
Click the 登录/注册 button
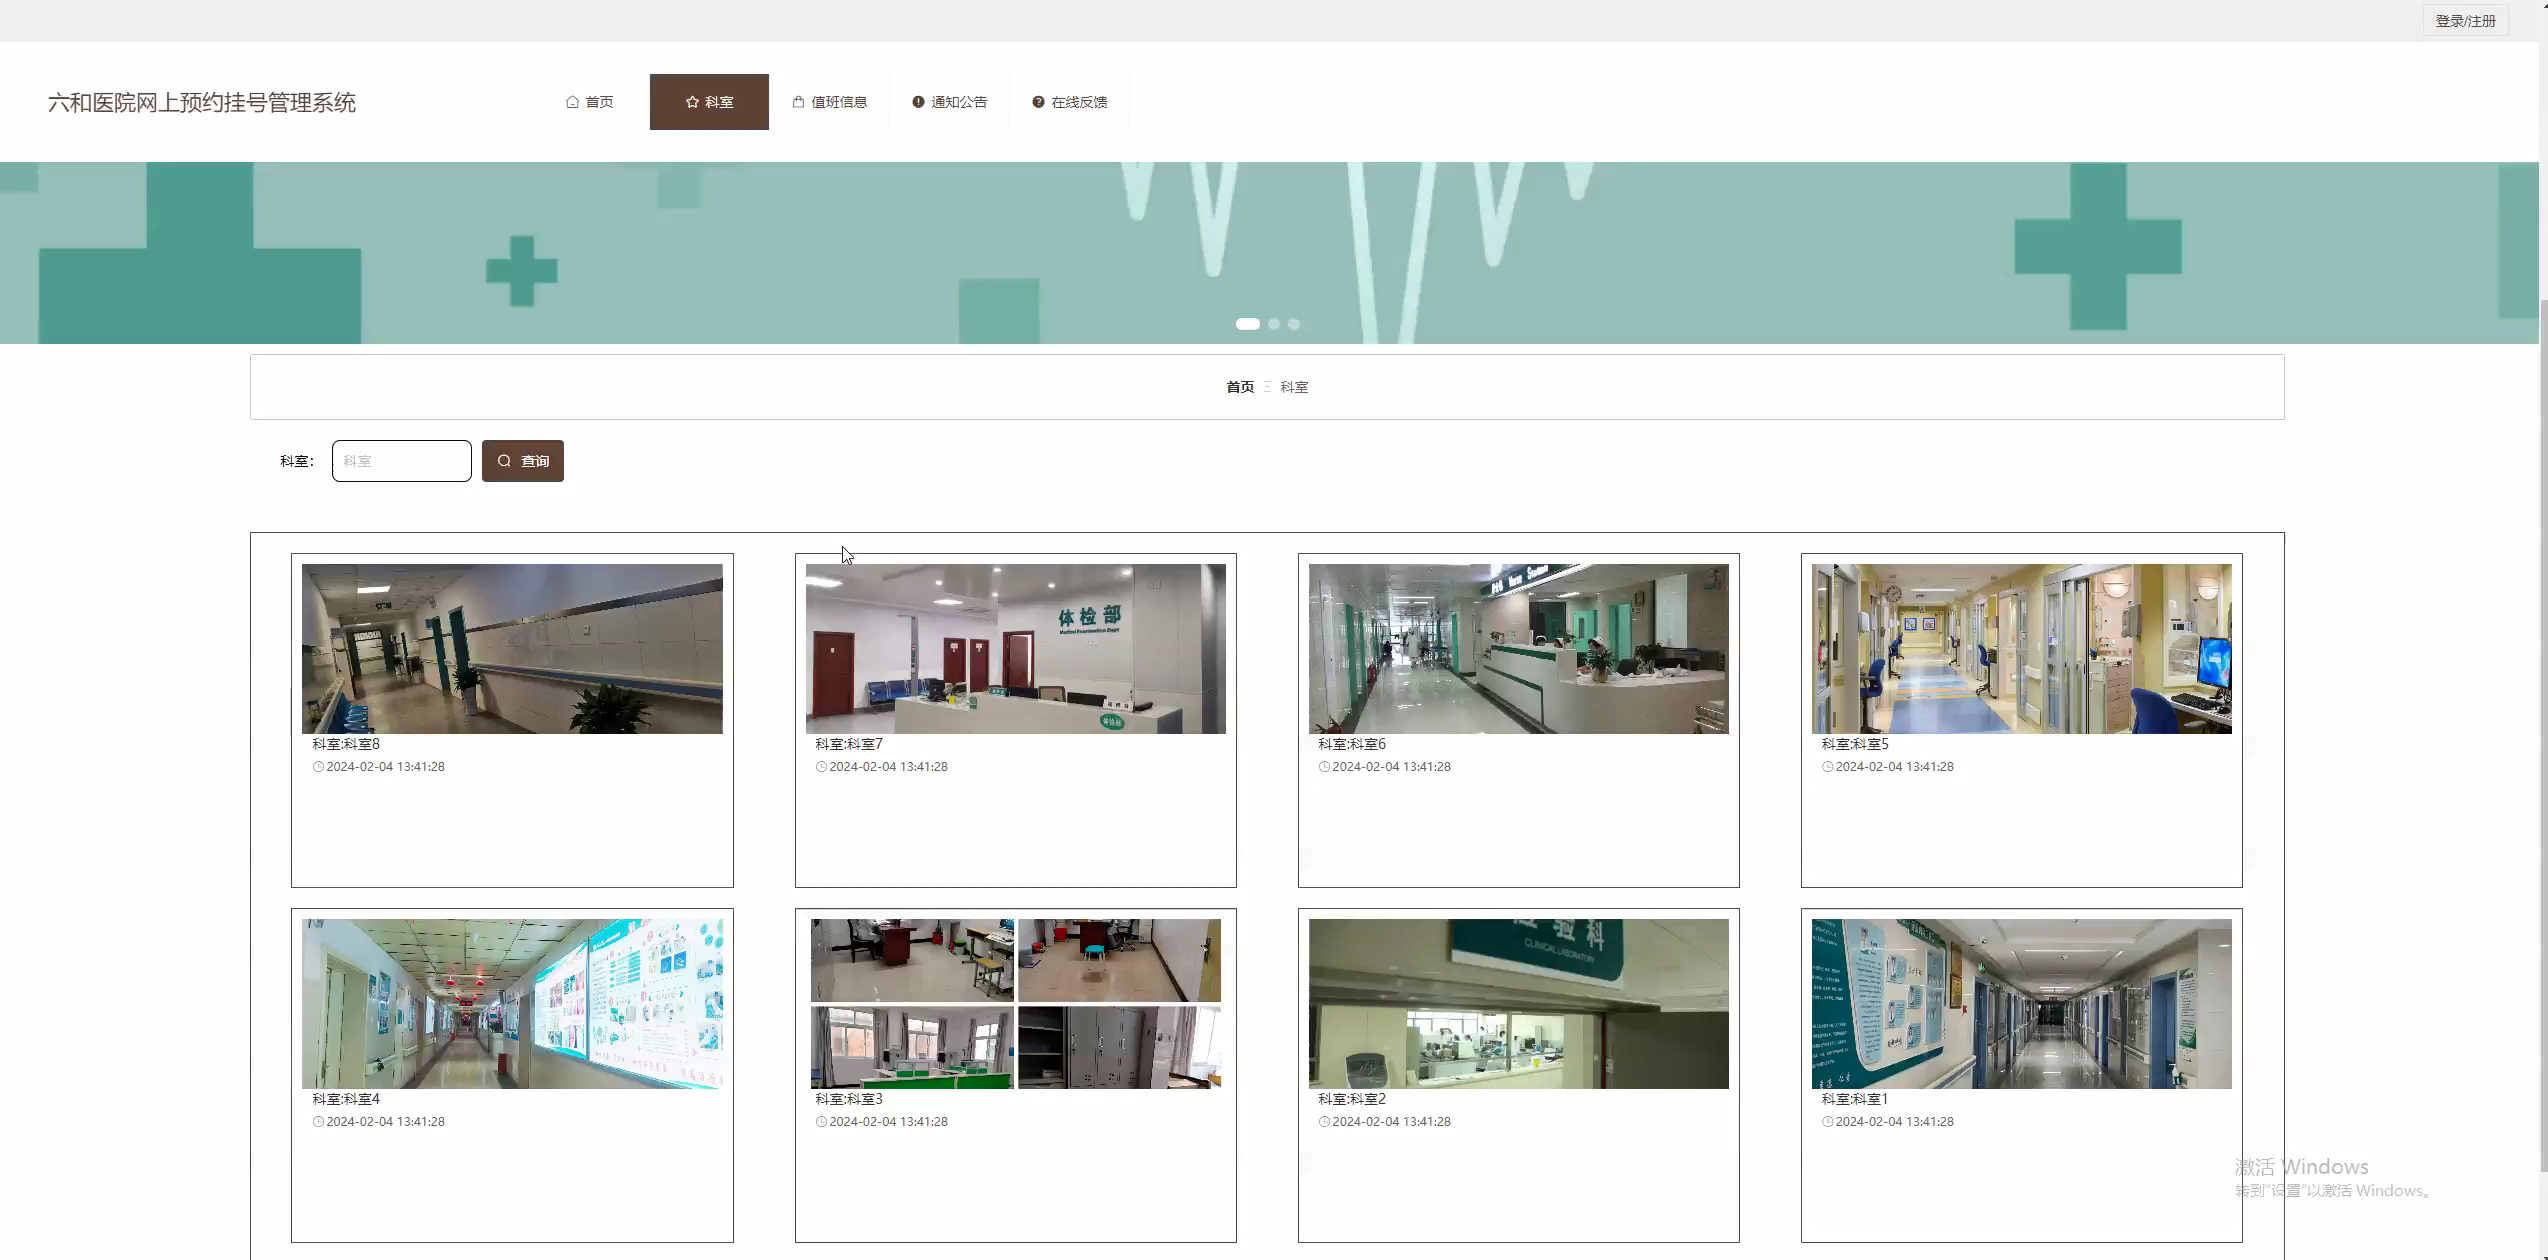click(2465, 21)
